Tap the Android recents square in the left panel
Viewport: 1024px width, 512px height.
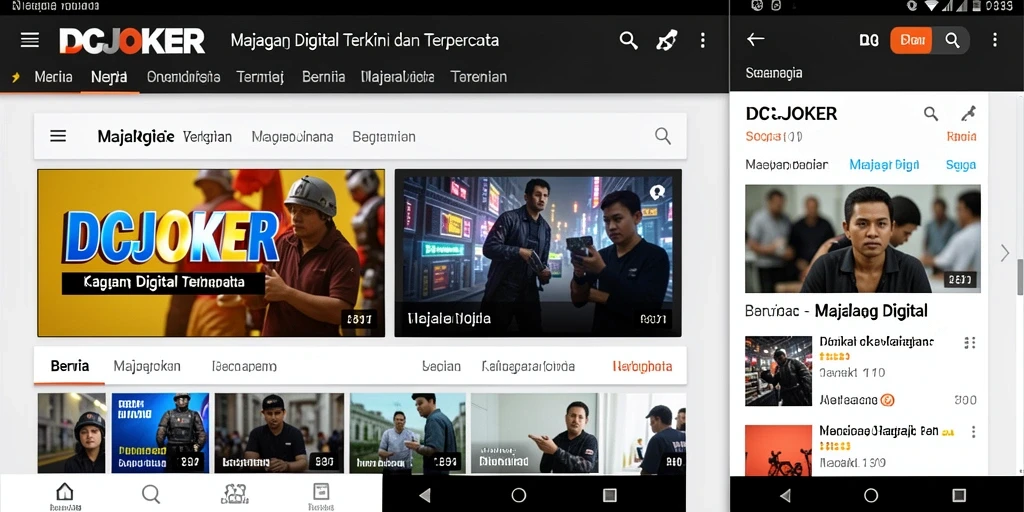coord(609,495)
